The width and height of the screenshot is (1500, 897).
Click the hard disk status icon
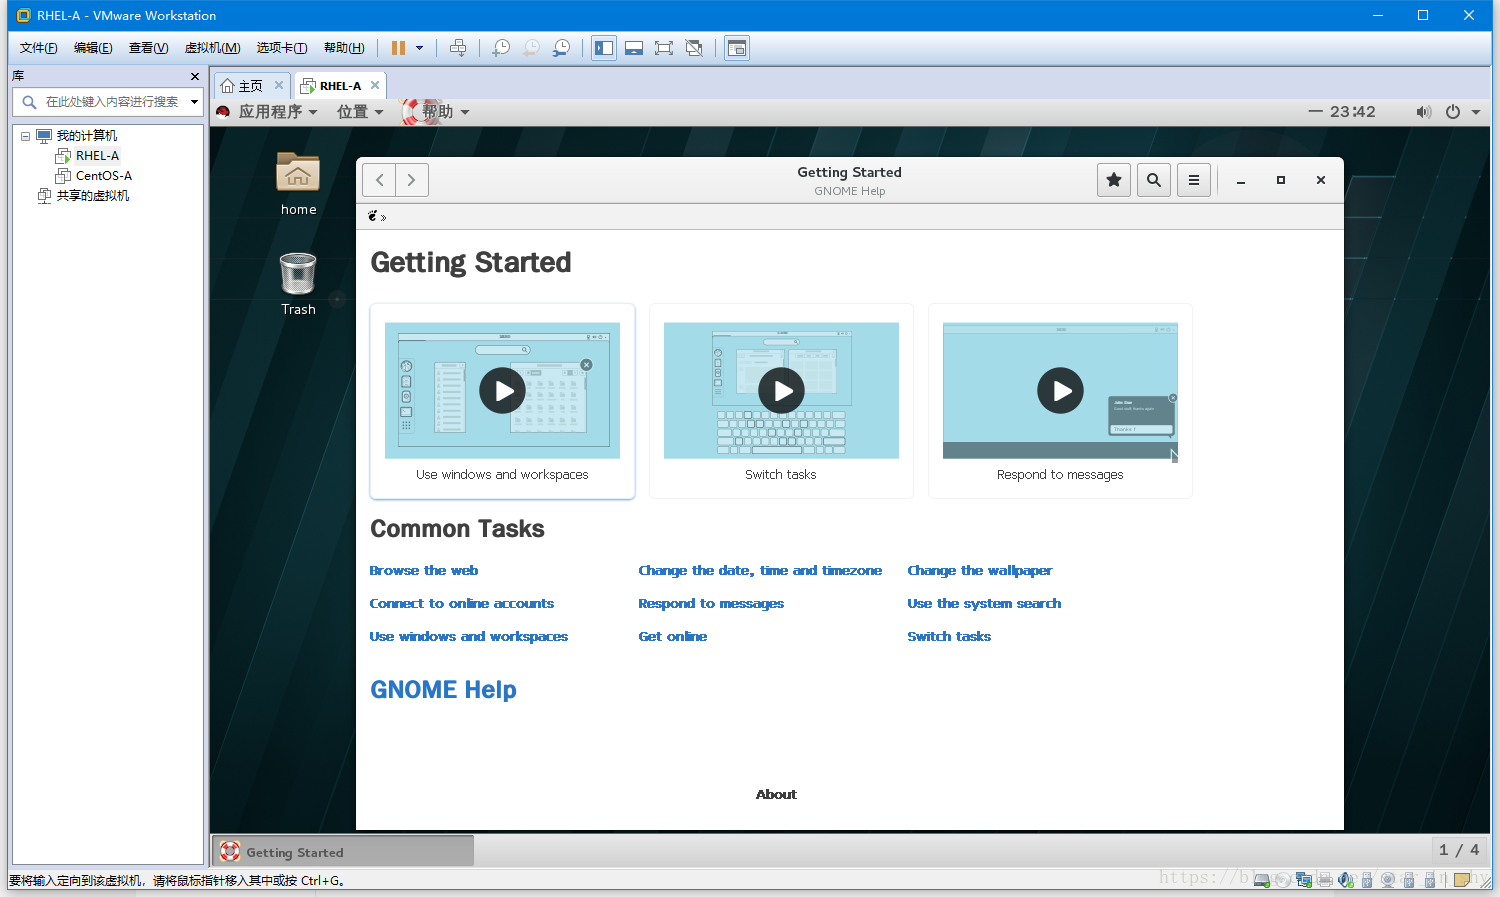point(1262,880)
